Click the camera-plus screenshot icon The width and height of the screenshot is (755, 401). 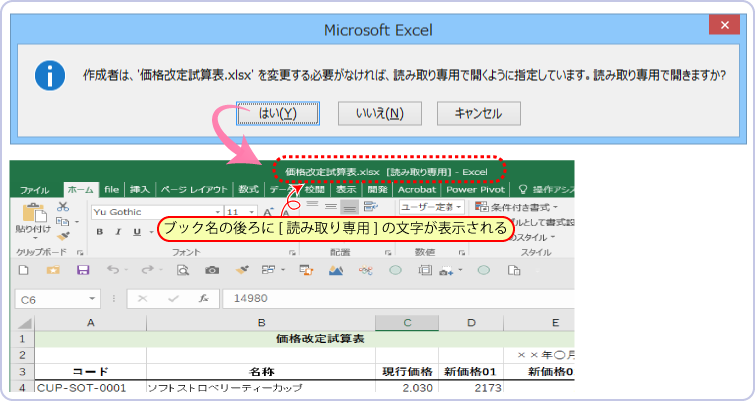click(446, 271)
